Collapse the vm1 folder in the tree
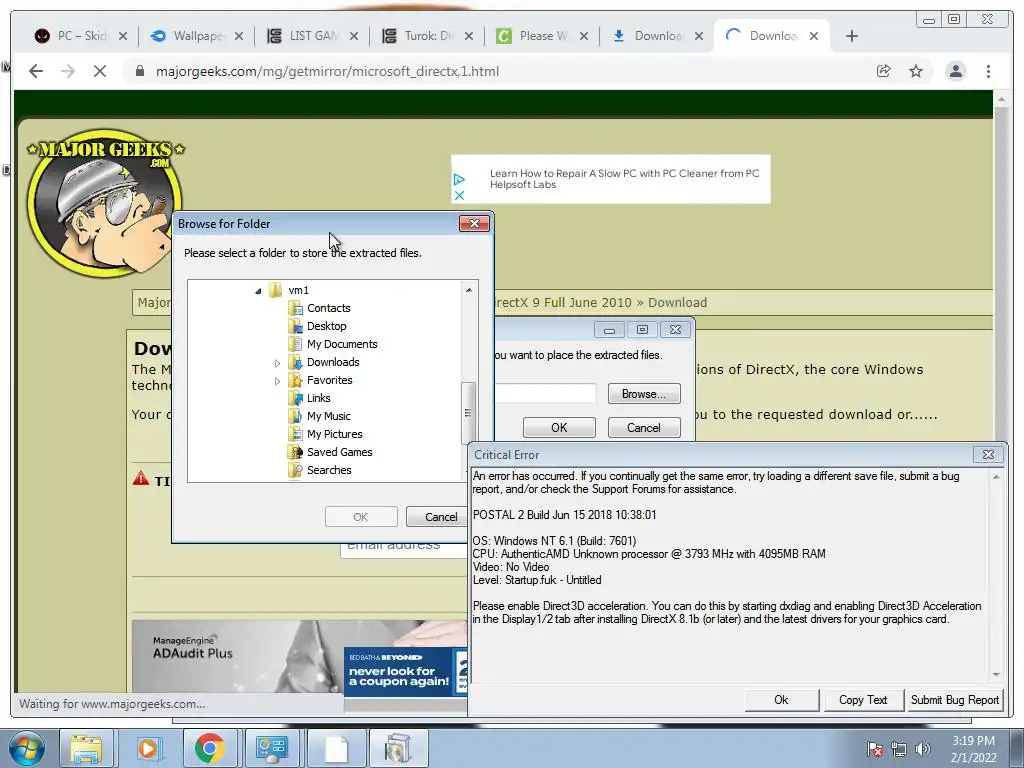 pyautogui.click(x=258, y=291)
